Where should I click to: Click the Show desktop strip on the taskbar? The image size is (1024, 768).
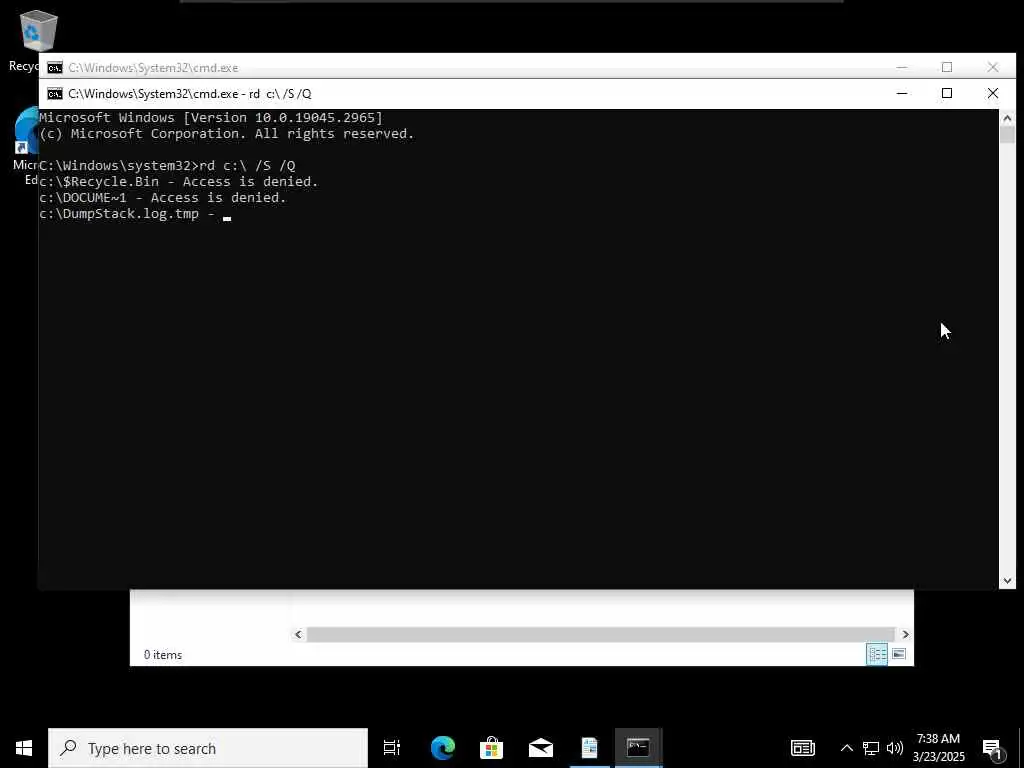coord(1021,748)
